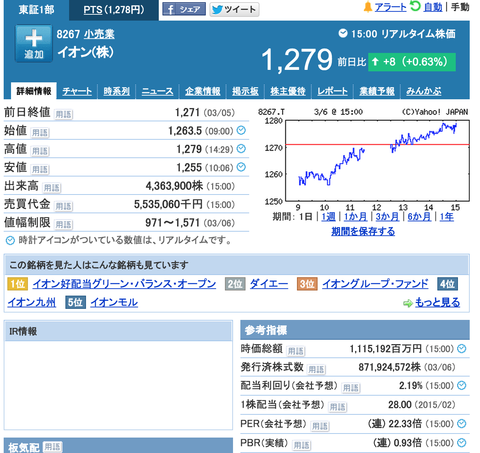Click the 用語 glossary icon beside PBR
The height and width of the screenshot is (453, 480).
click(301, 445)
